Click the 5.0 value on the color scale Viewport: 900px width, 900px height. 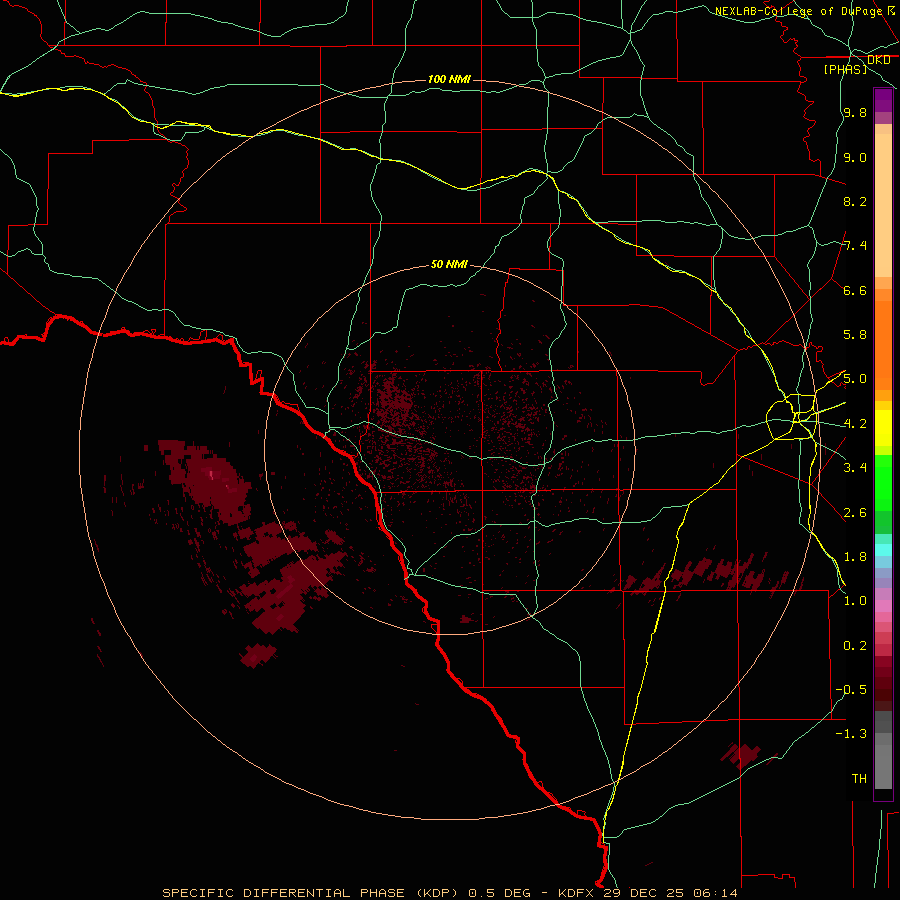click(x=855, y=379)
